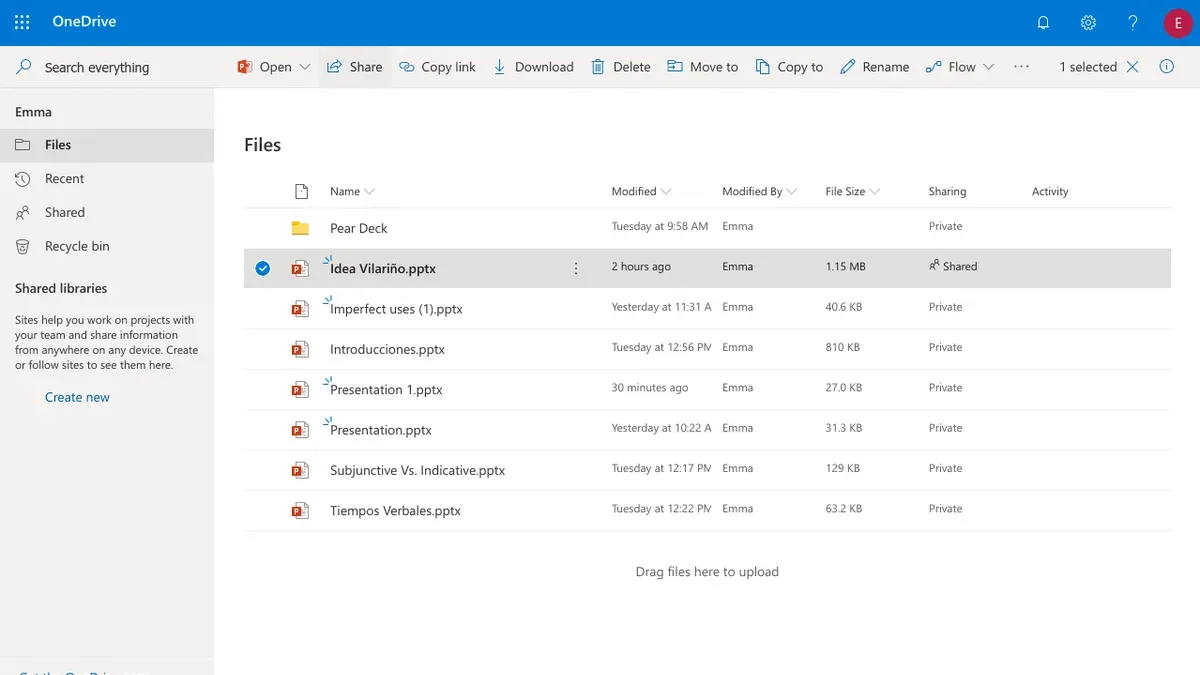Click the PowerPoint icon of Introducciones.pptx

tap(300, 349)
